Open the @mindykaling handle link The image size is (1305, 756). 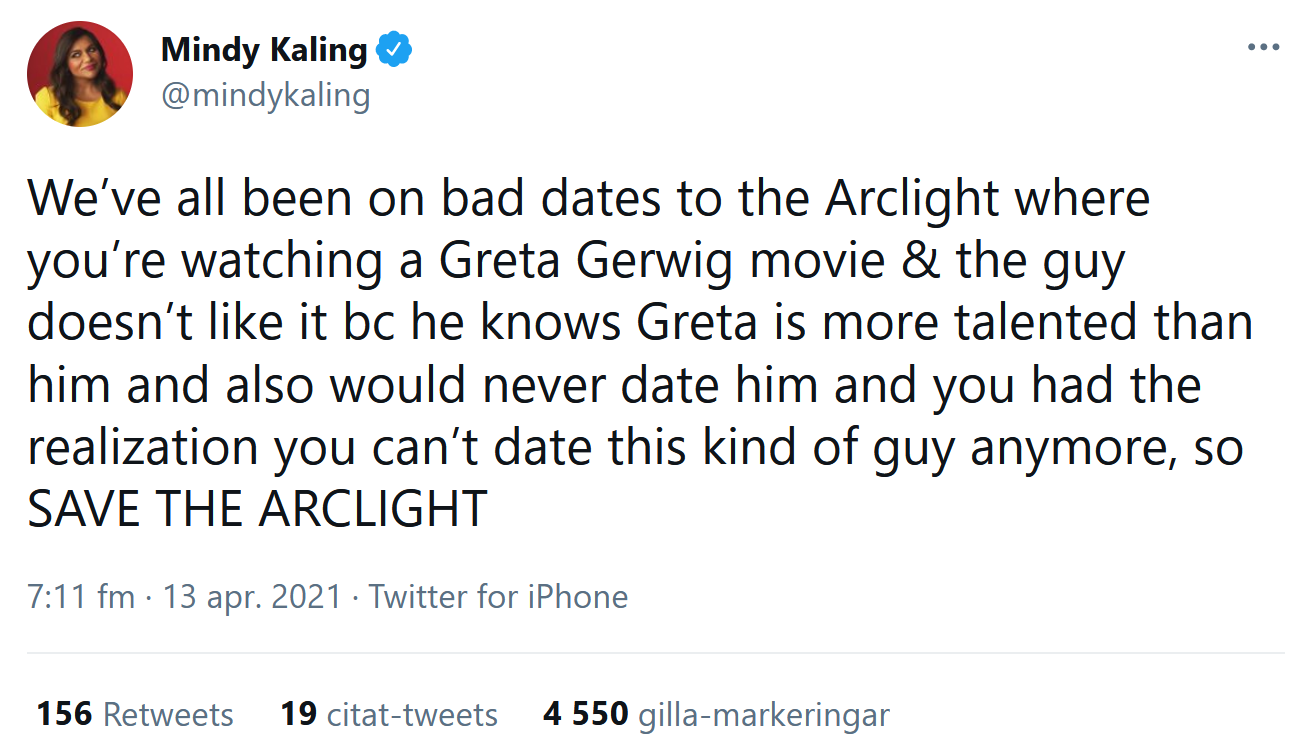266,95
